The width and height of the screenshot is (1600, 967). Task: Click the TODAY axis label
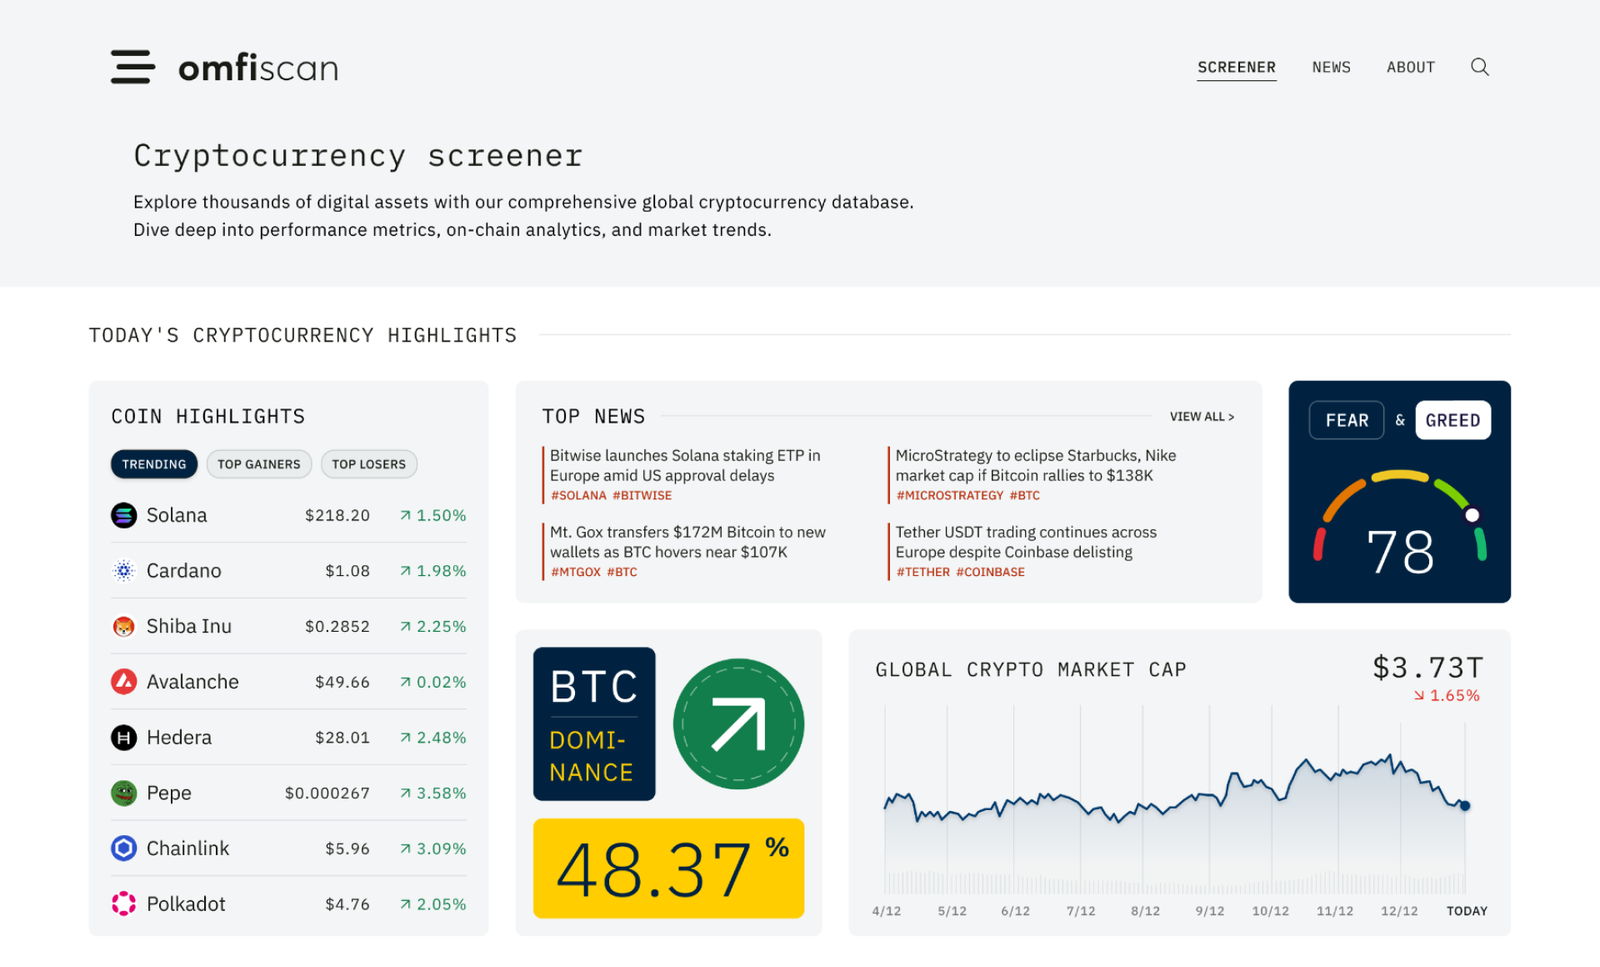coord(1467,911)
